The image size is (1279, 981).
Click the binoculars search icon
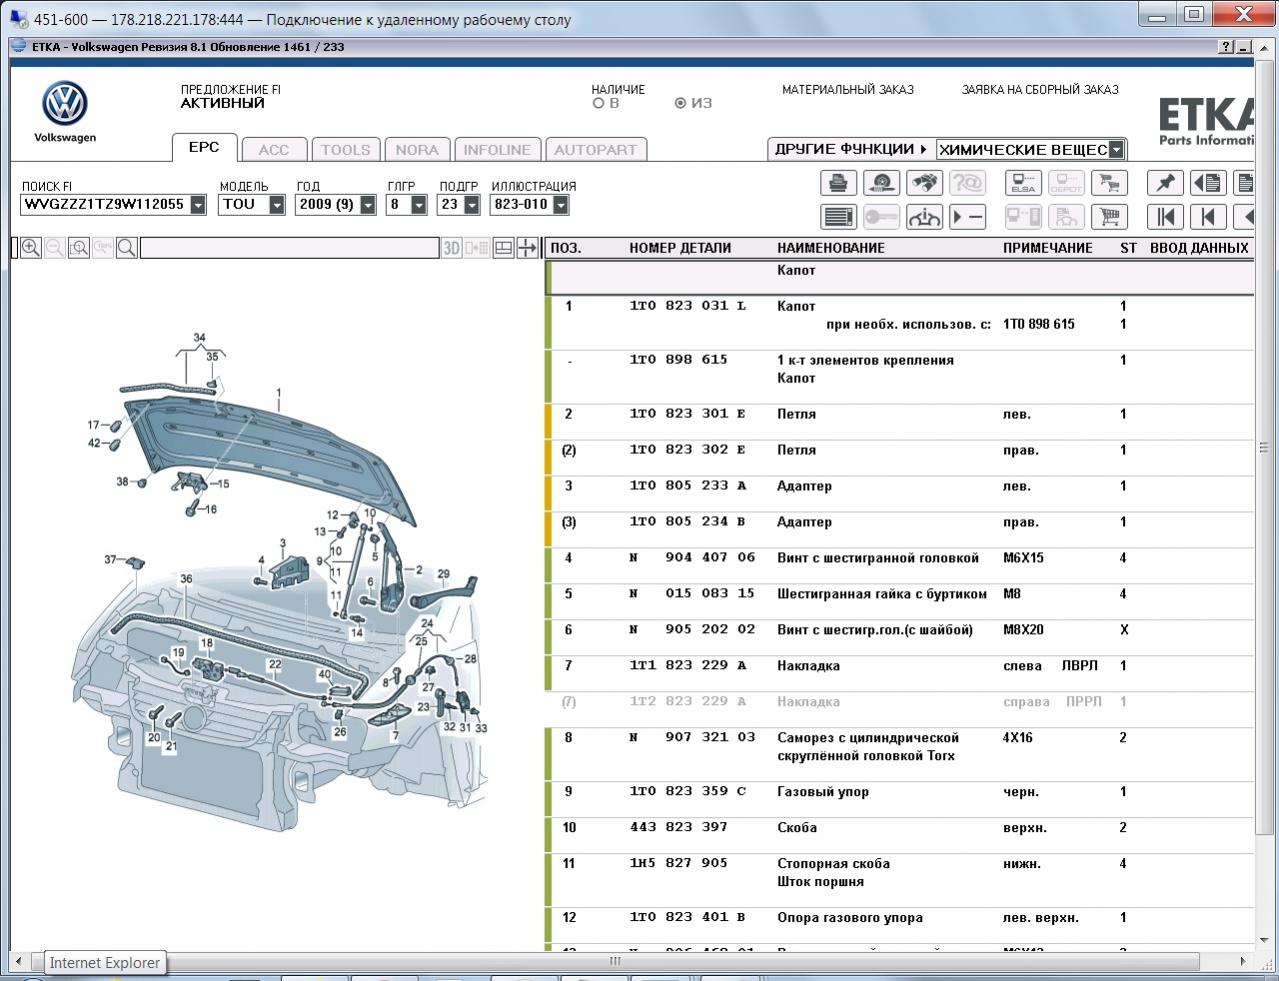[x=924, y=183]
